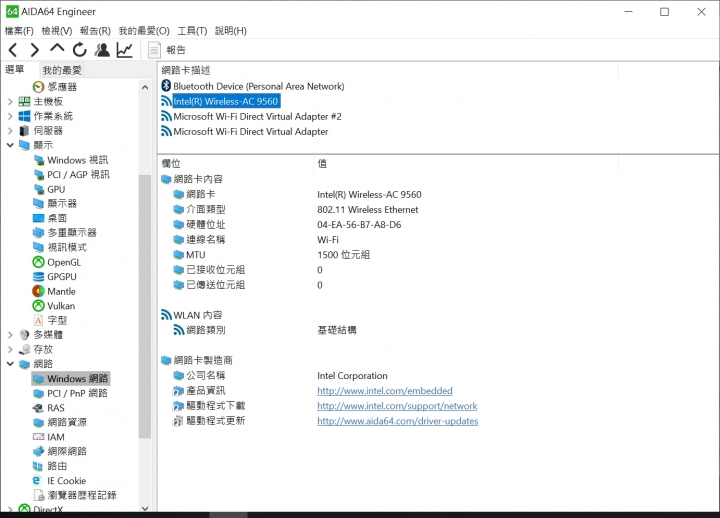
Task: Select 多重顯示器 in the tree
Action: 72,232
